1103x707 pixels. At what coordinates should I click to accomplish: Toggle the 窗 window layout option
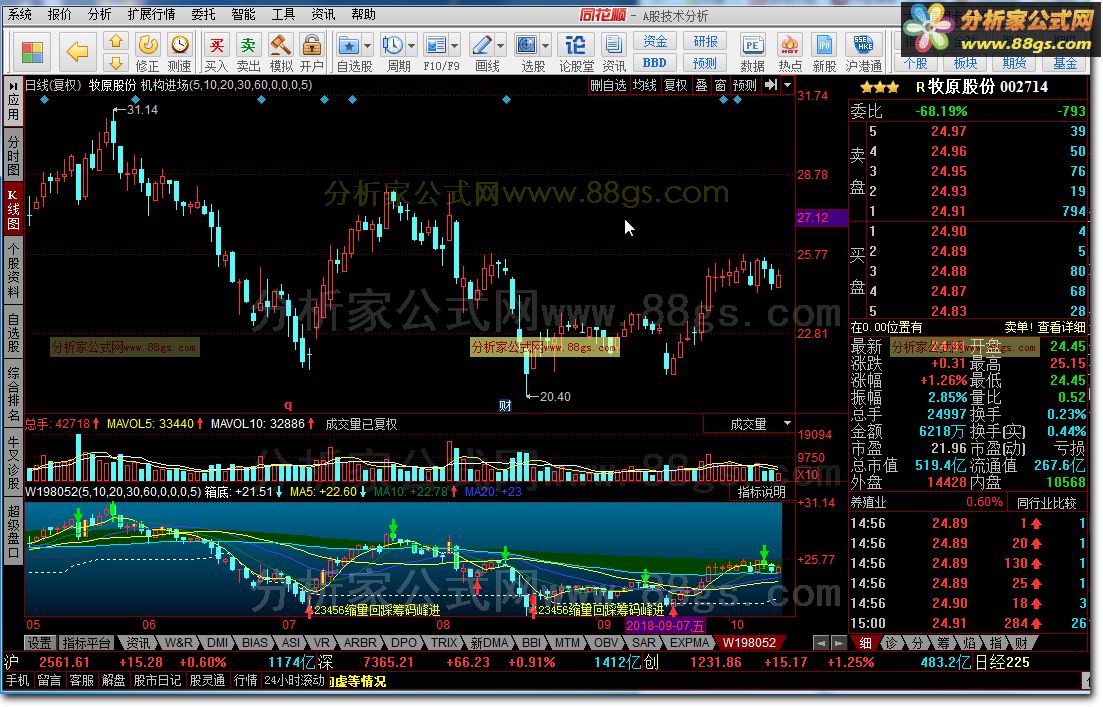tap(720, 85)
